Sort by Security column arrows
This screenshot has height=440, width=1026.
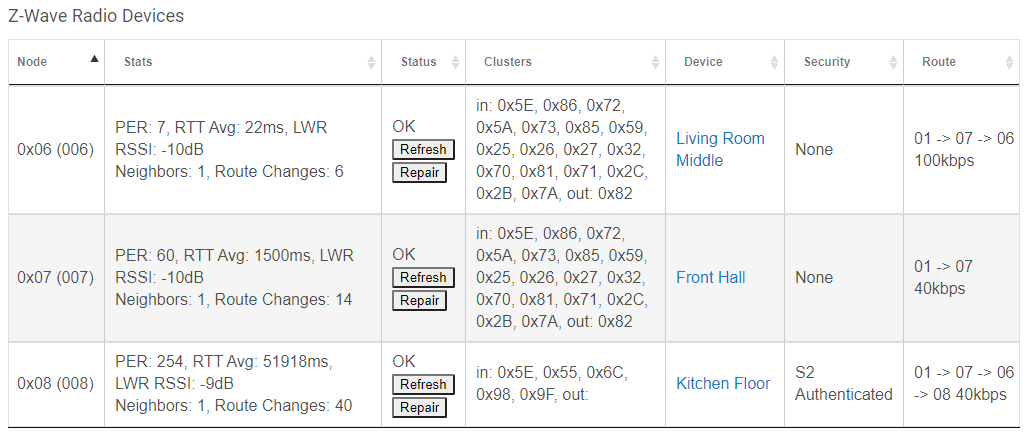[893, 62]
